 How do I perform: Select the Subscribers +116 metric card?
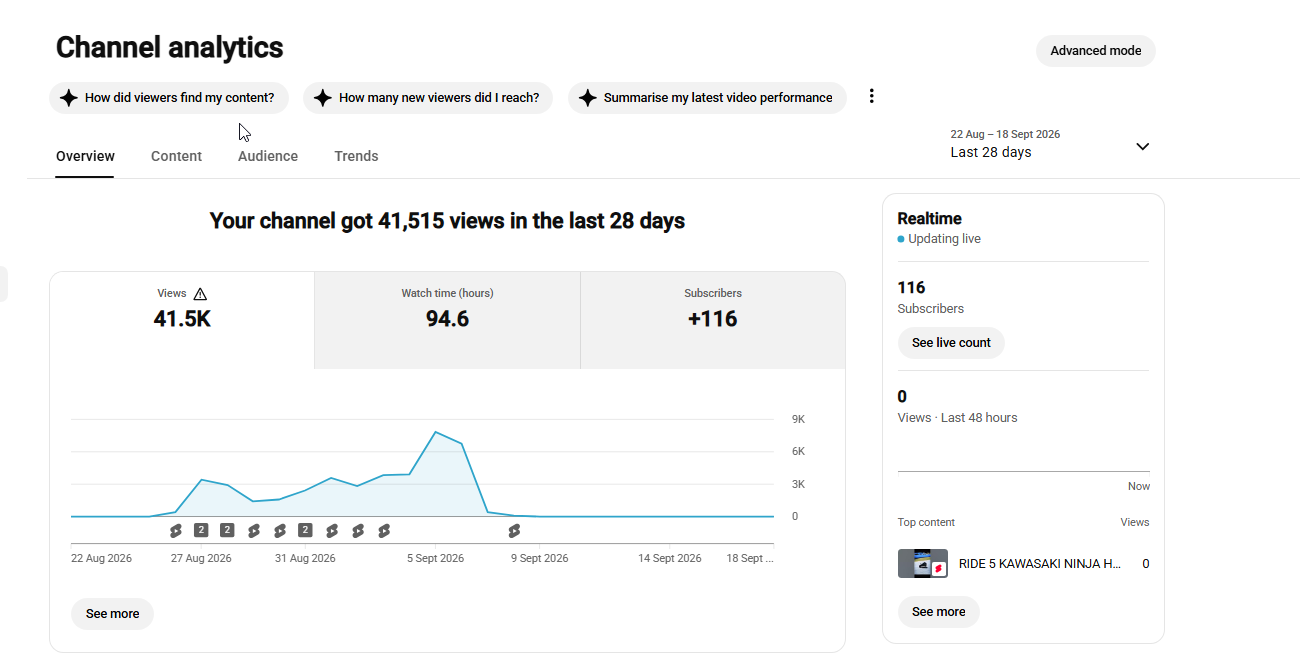(x=713, y=320)
